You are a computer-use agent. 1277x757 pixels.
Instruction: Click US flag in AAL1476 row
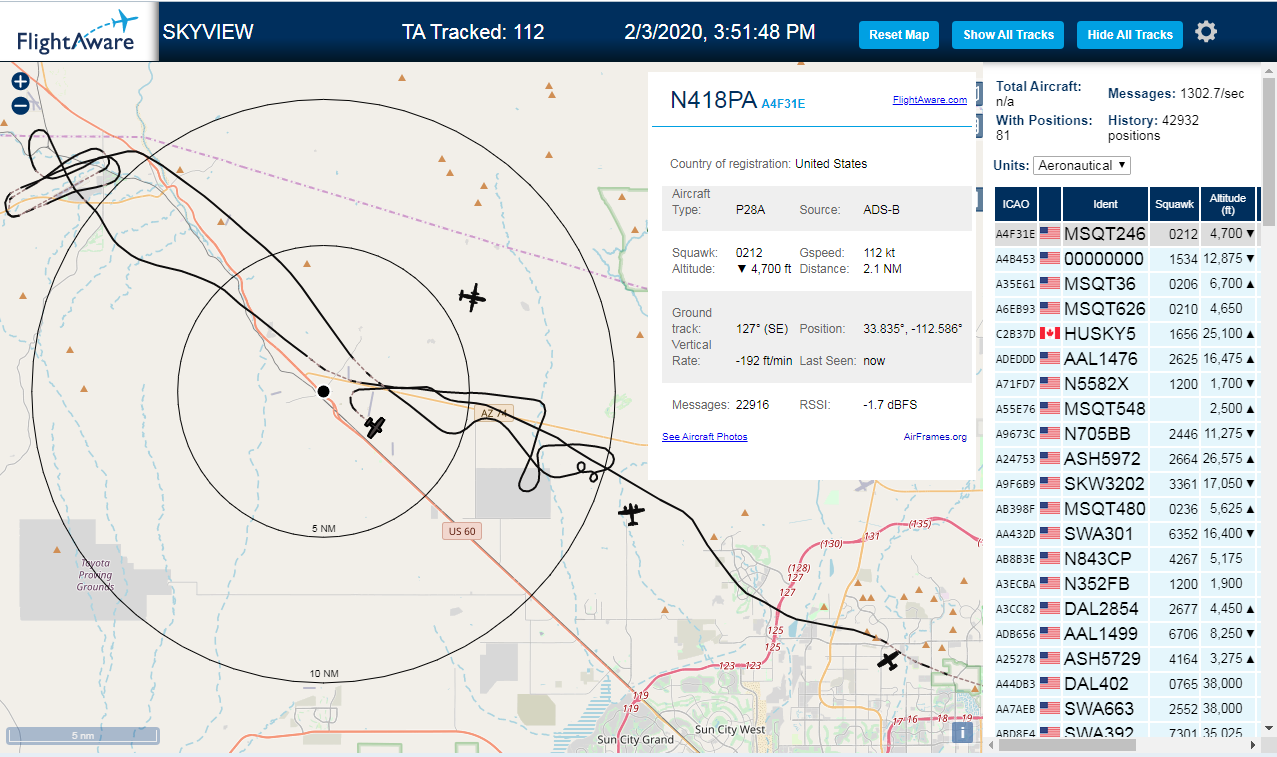tap(1050, 359)
